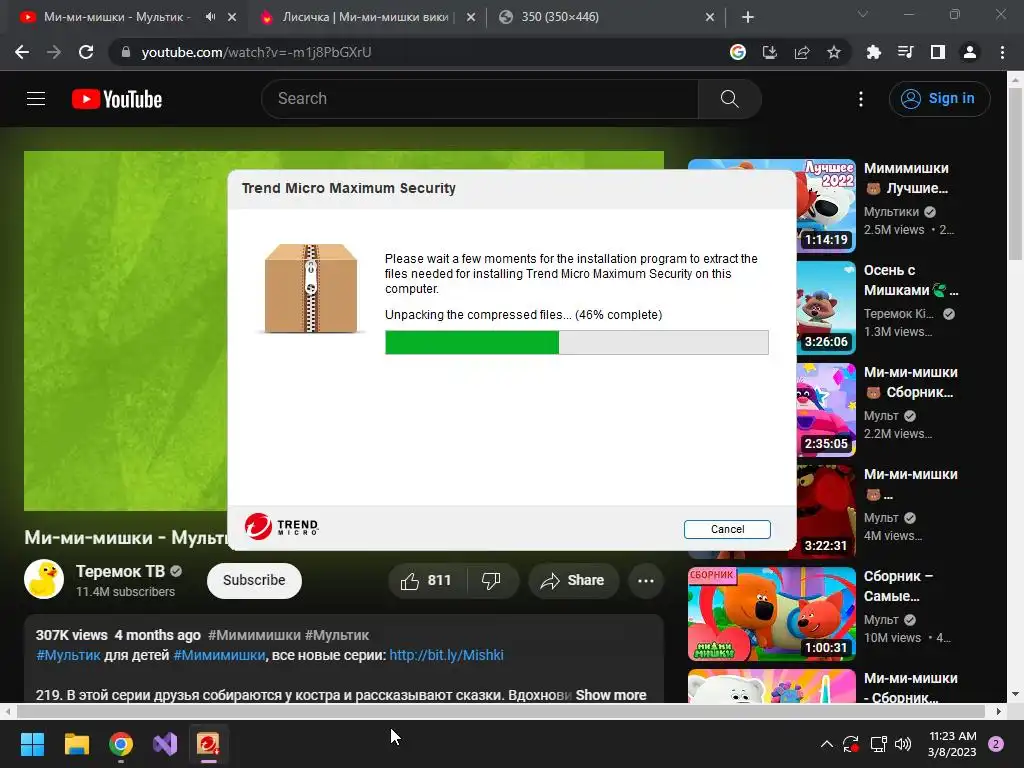Open more actions ellipsis under video
Viewport: 1024px width, 768px height.
[645, 581]
